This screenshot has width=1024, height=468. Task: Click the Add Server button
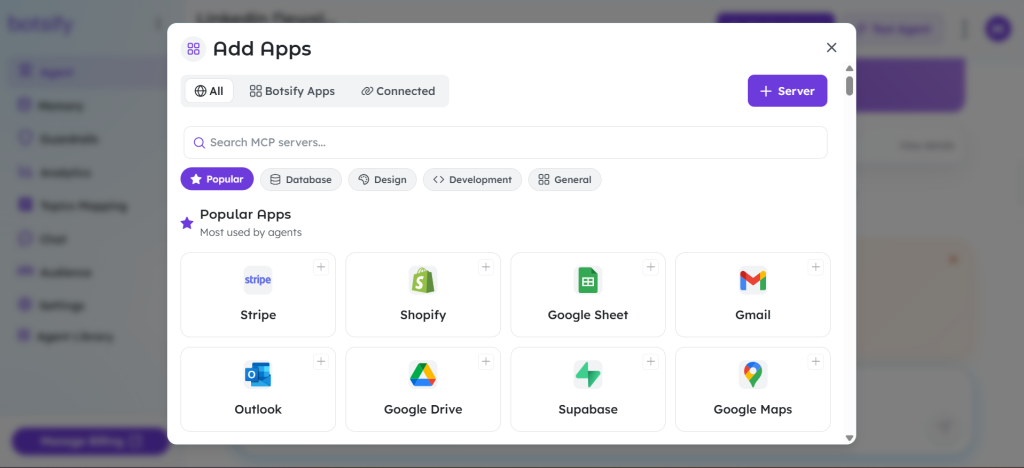click(x=788, y=91)
